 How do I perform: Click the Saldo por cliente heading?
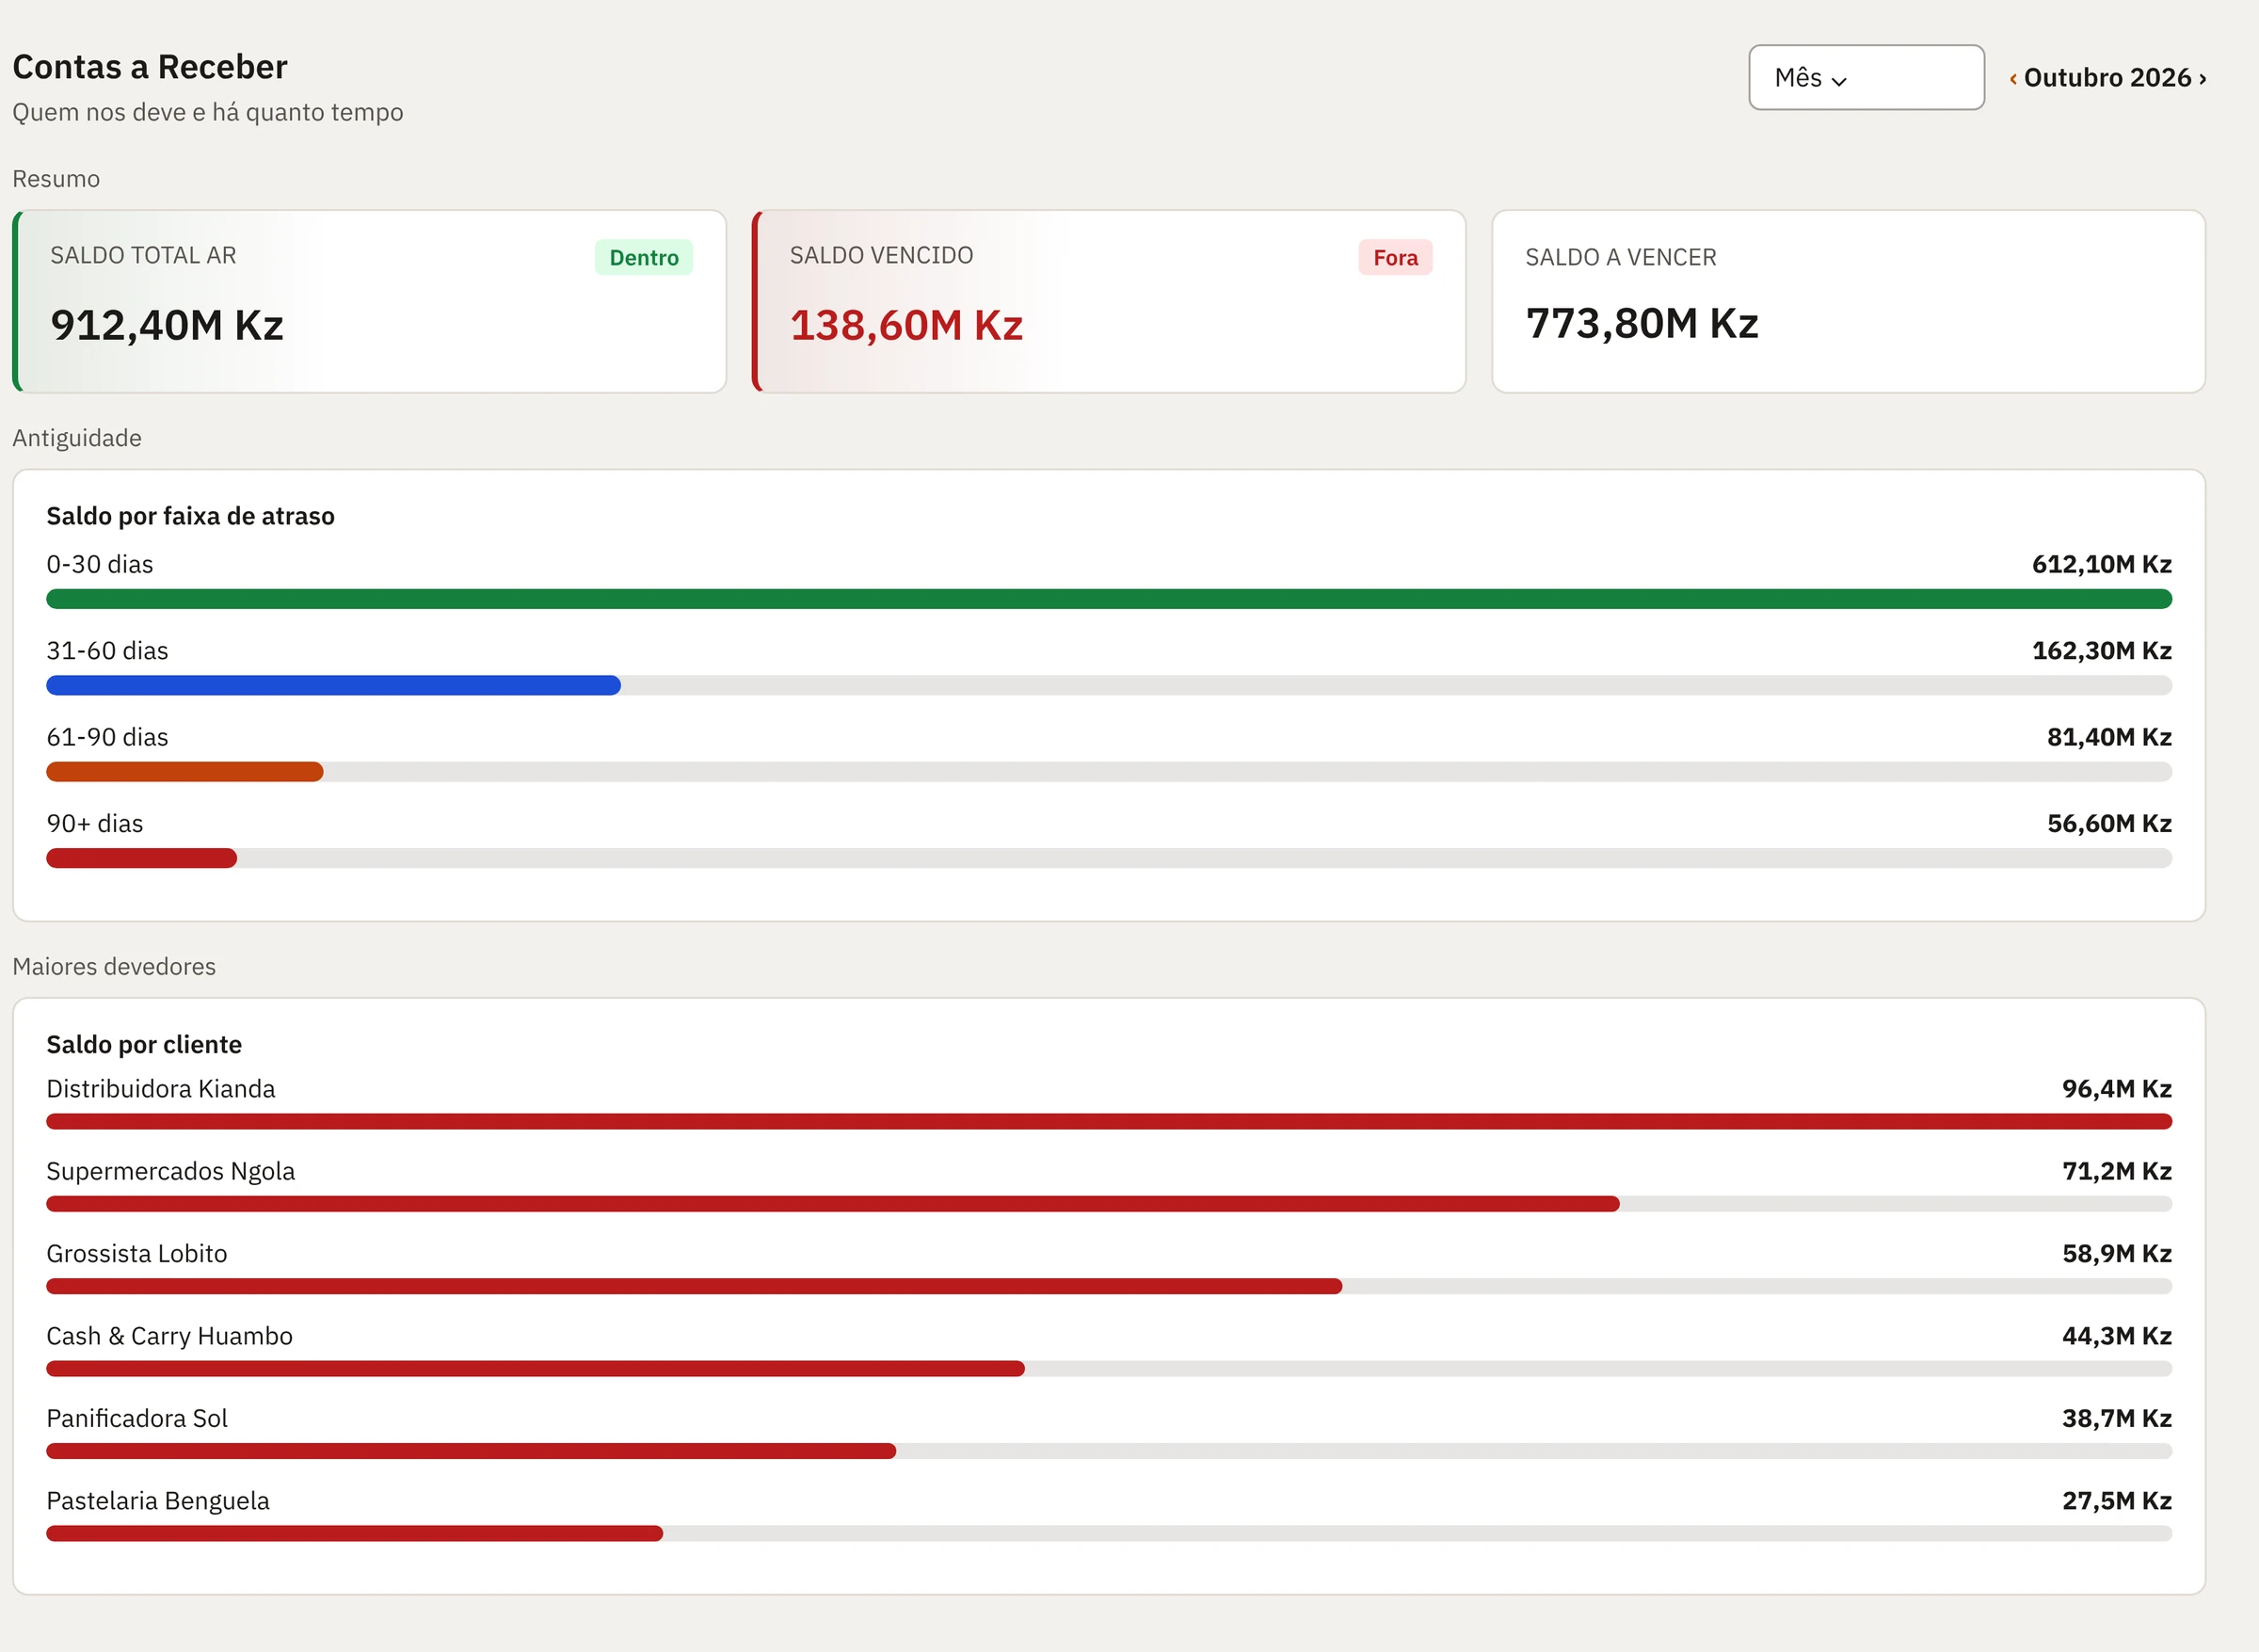[x=144, y=1044]
